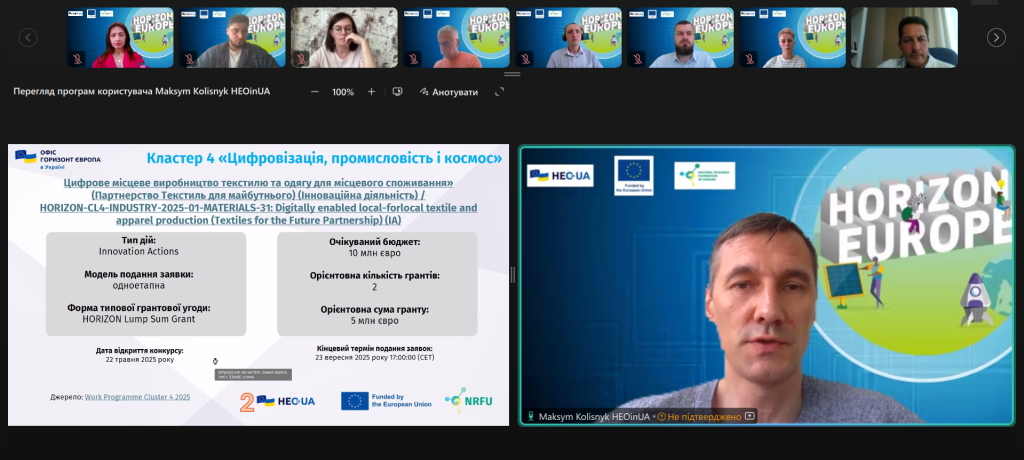Screen dimensions: 1024x460
Task: Open Work Programme Cluster 4 2025 link
Action: (x=137, y=397)
